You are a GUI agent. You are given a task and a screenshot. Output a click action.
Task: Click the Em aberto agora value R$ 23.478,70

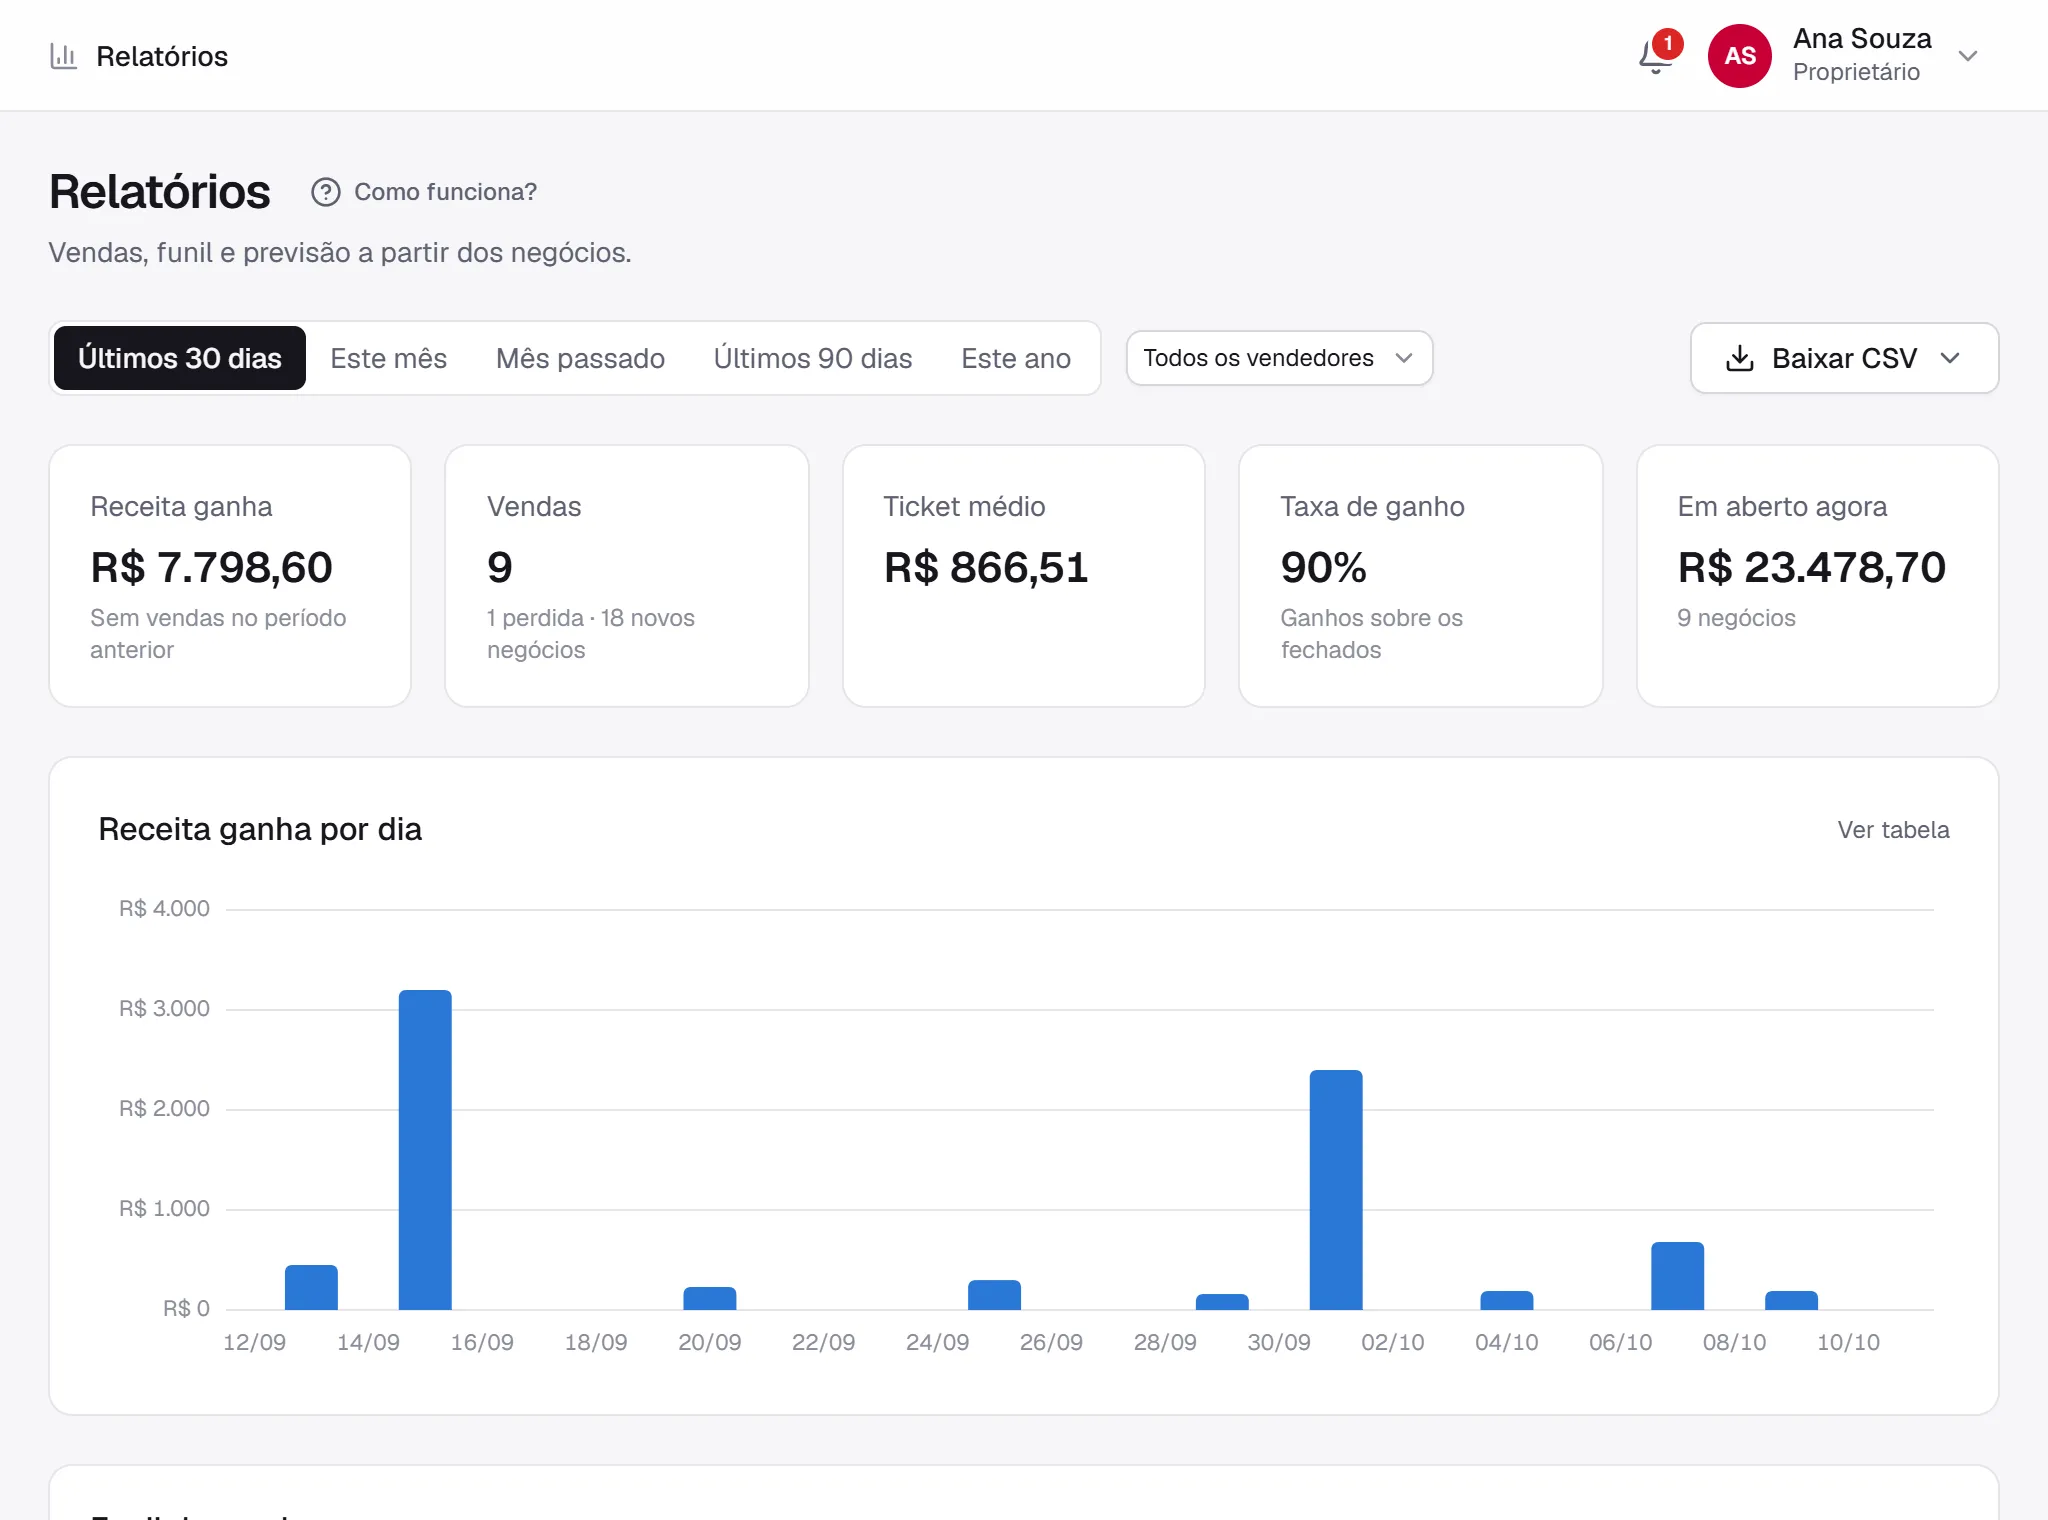click(x=1812, y=567)
